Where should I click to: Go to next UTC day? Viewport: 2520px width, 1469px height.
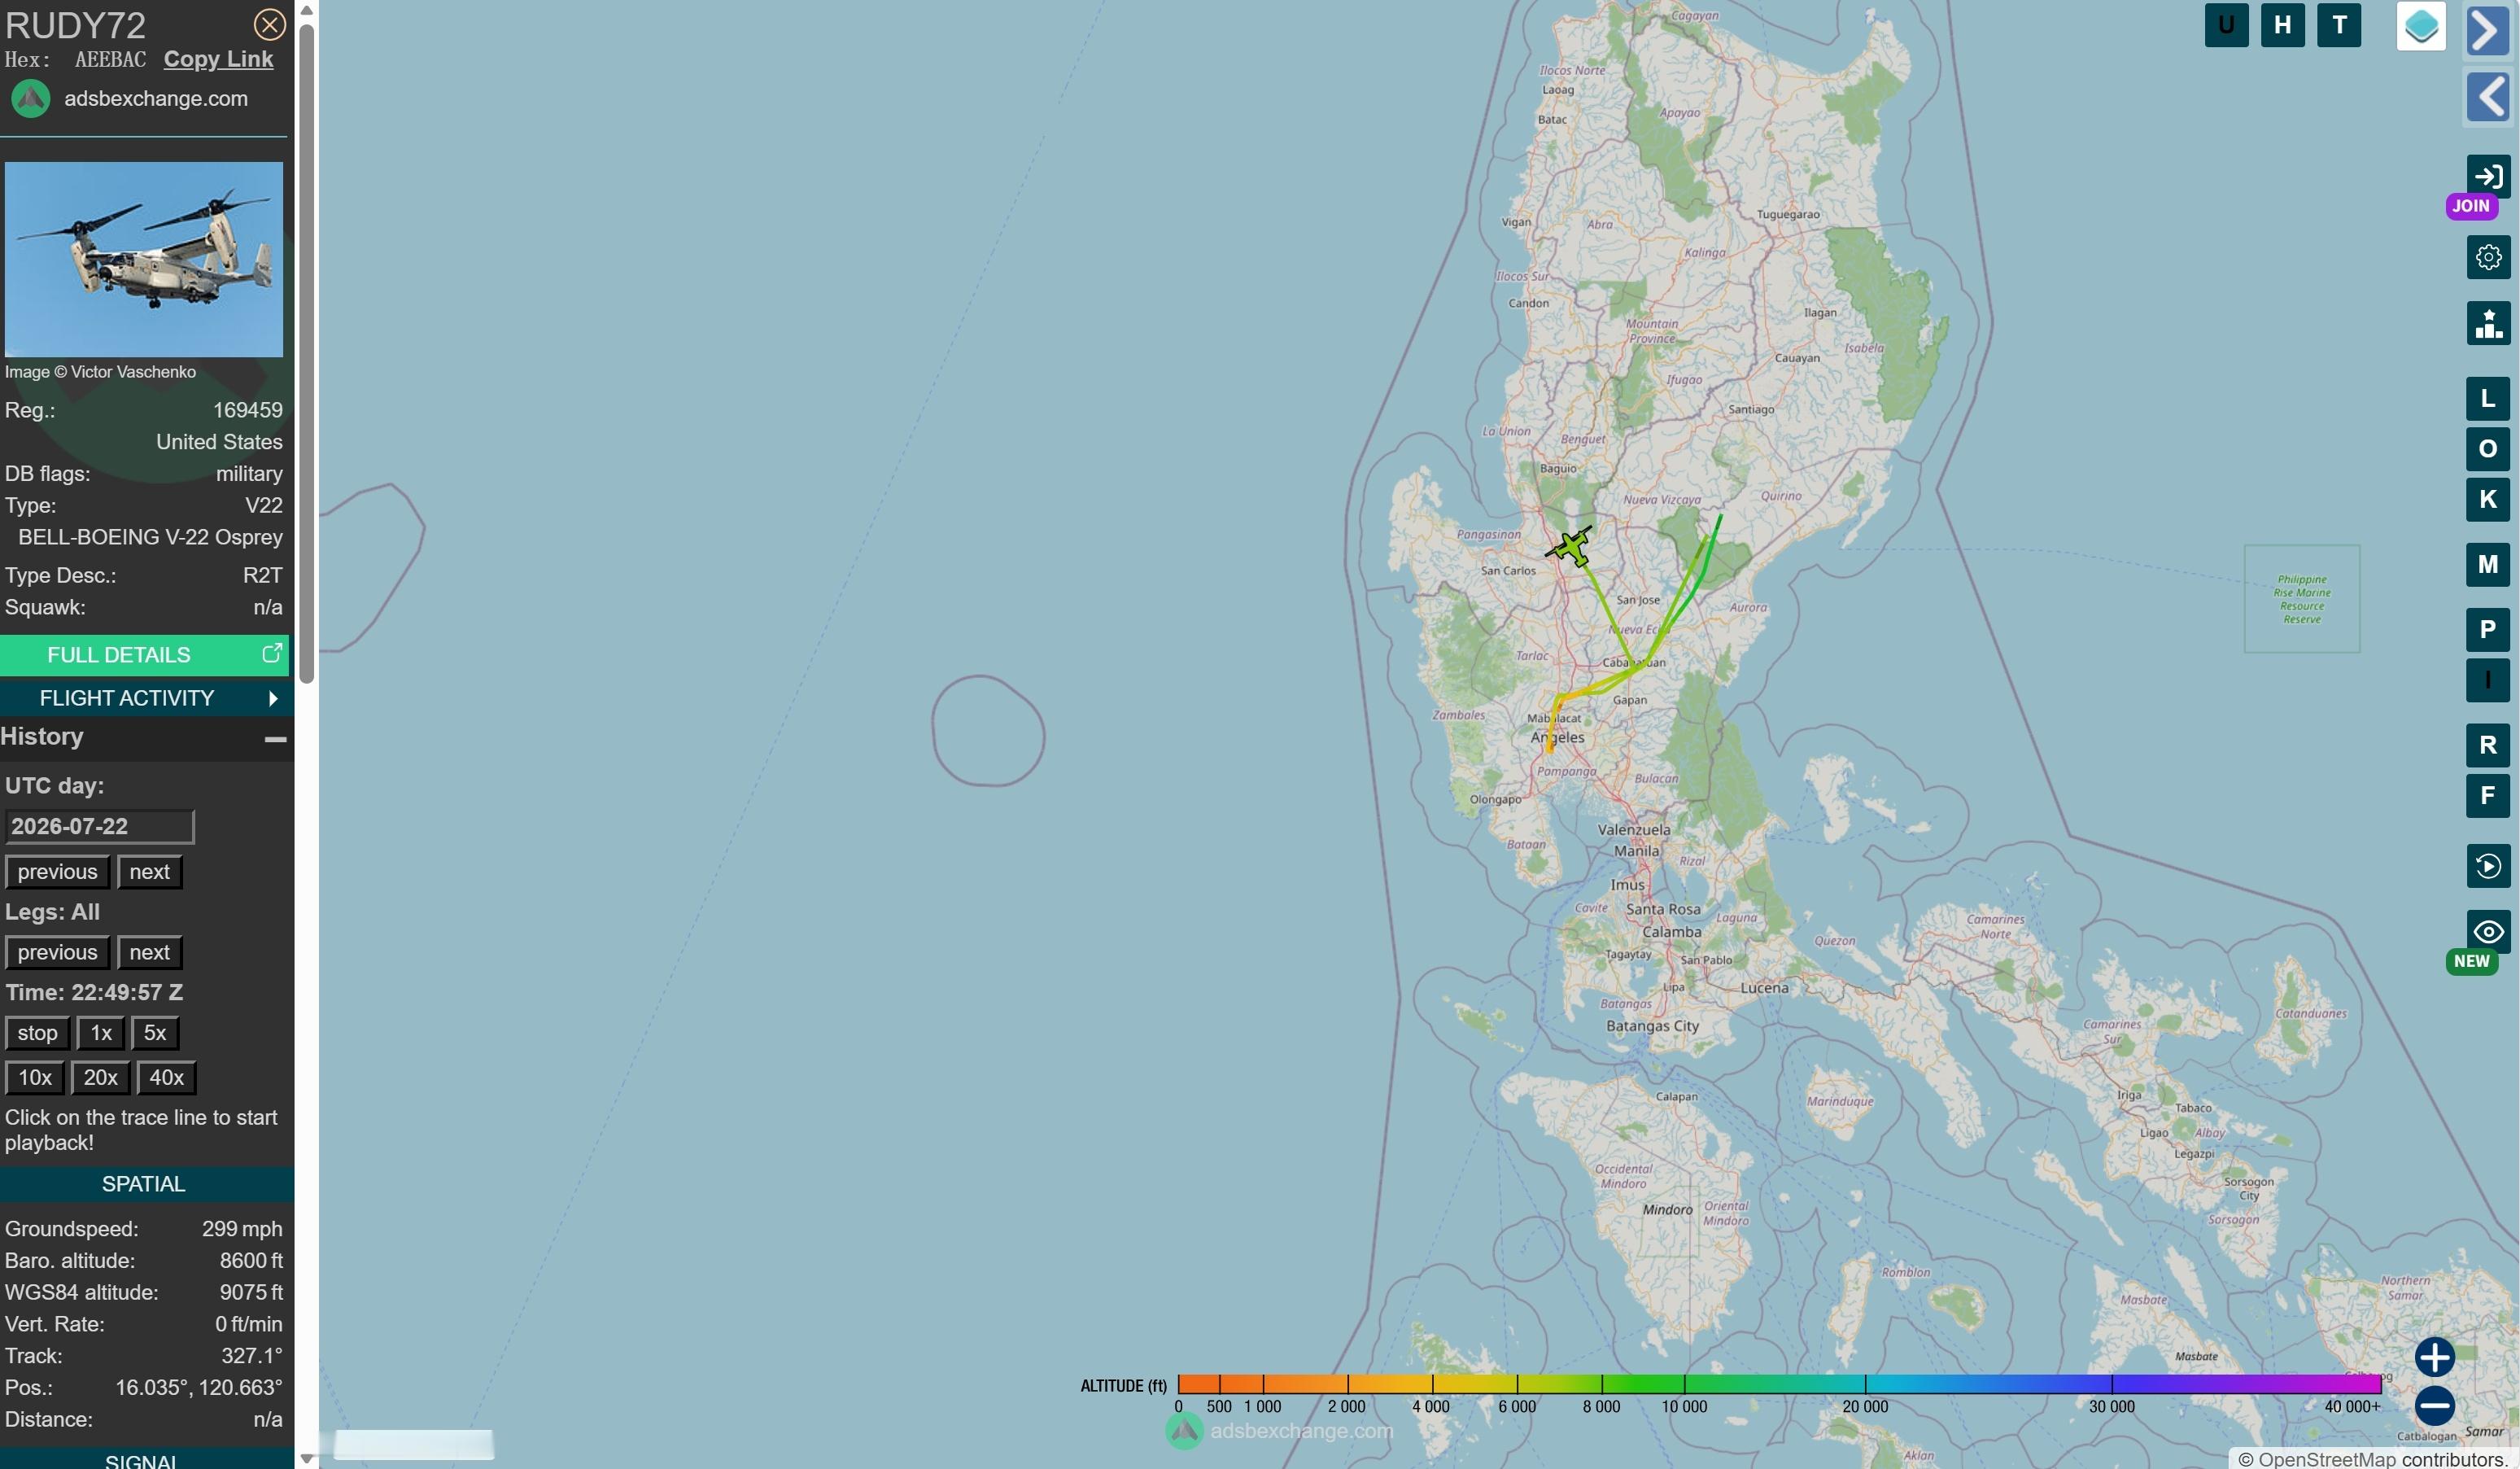tap(149, 872)
